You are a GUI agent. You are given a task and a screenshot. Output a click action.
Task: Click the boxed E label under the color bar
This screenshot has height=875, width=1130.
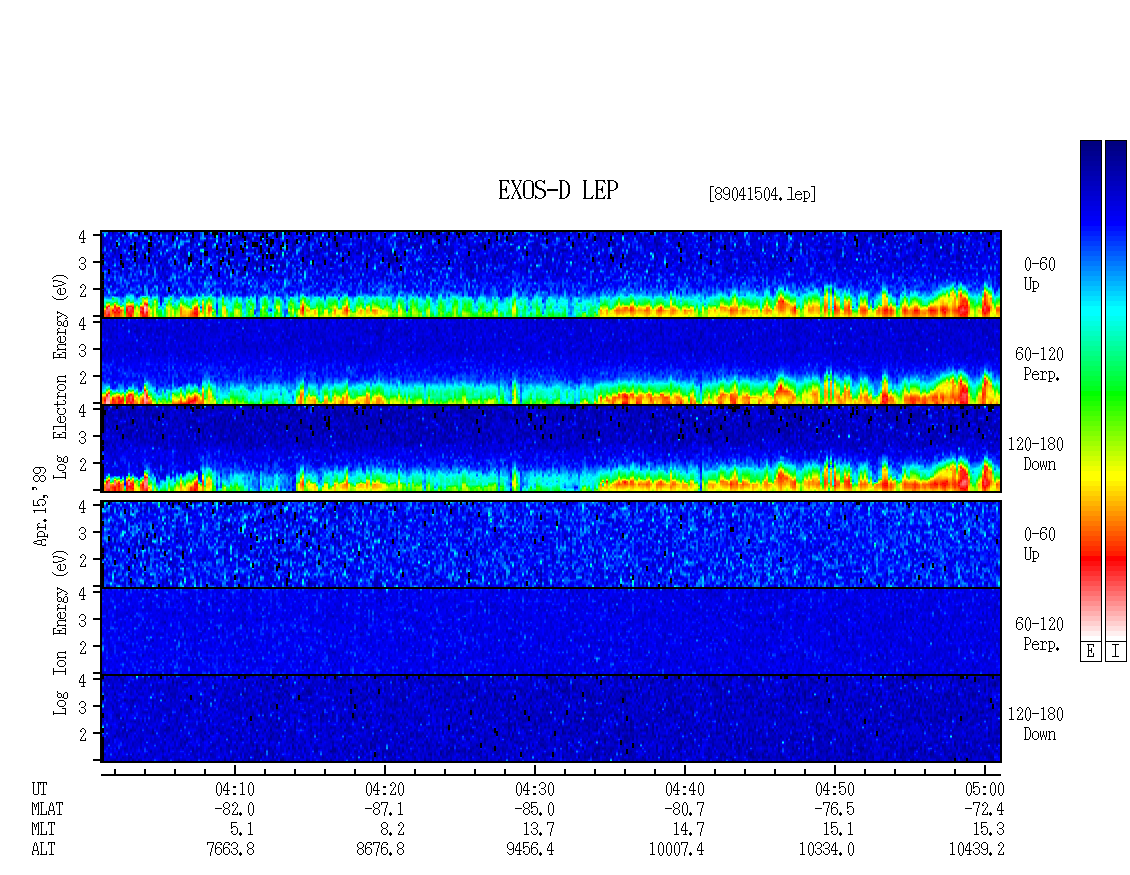[1090, 651]
